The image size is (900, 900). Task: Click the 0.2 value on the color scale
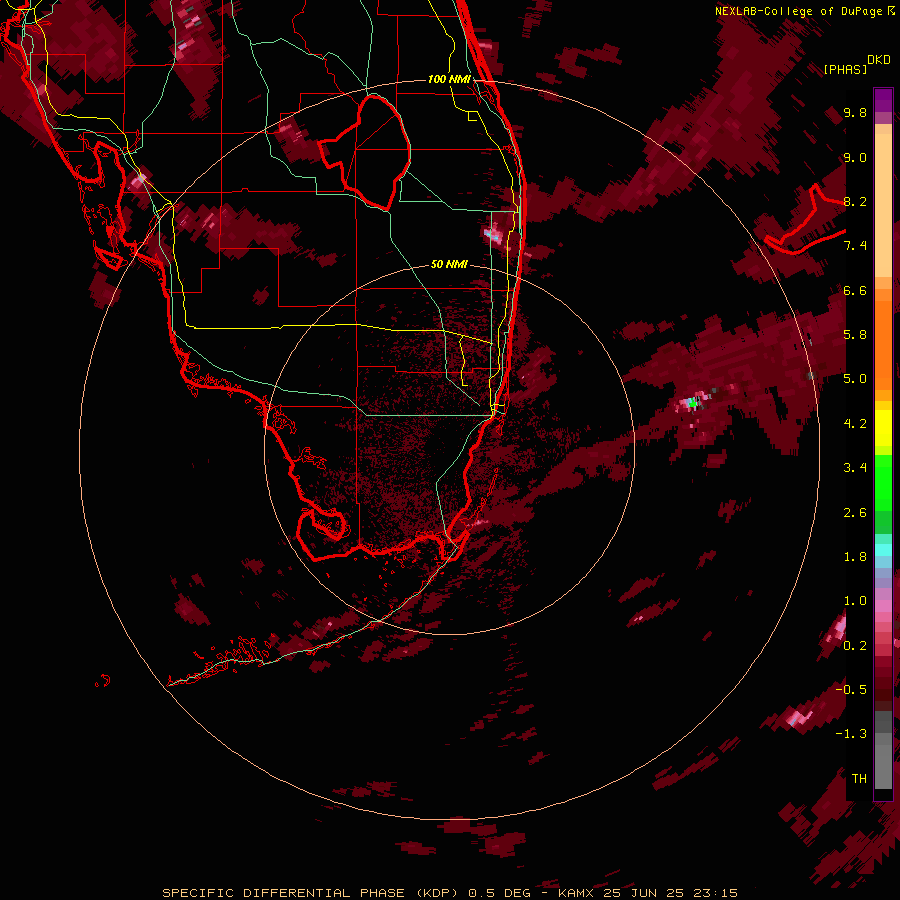tap(855, 645)
